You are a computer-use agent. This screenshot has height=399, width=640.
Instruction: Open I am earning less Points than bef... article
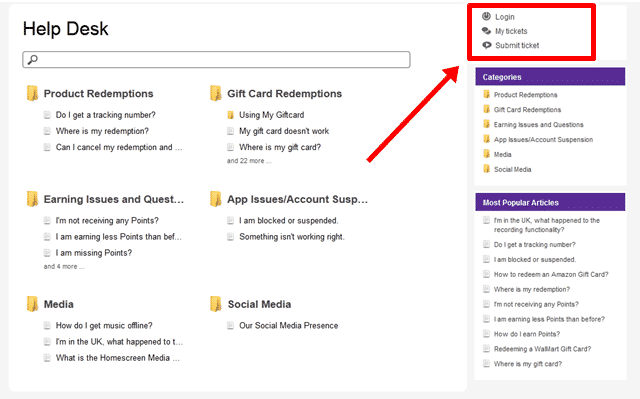pyautogui.click(x=119, y=237)
